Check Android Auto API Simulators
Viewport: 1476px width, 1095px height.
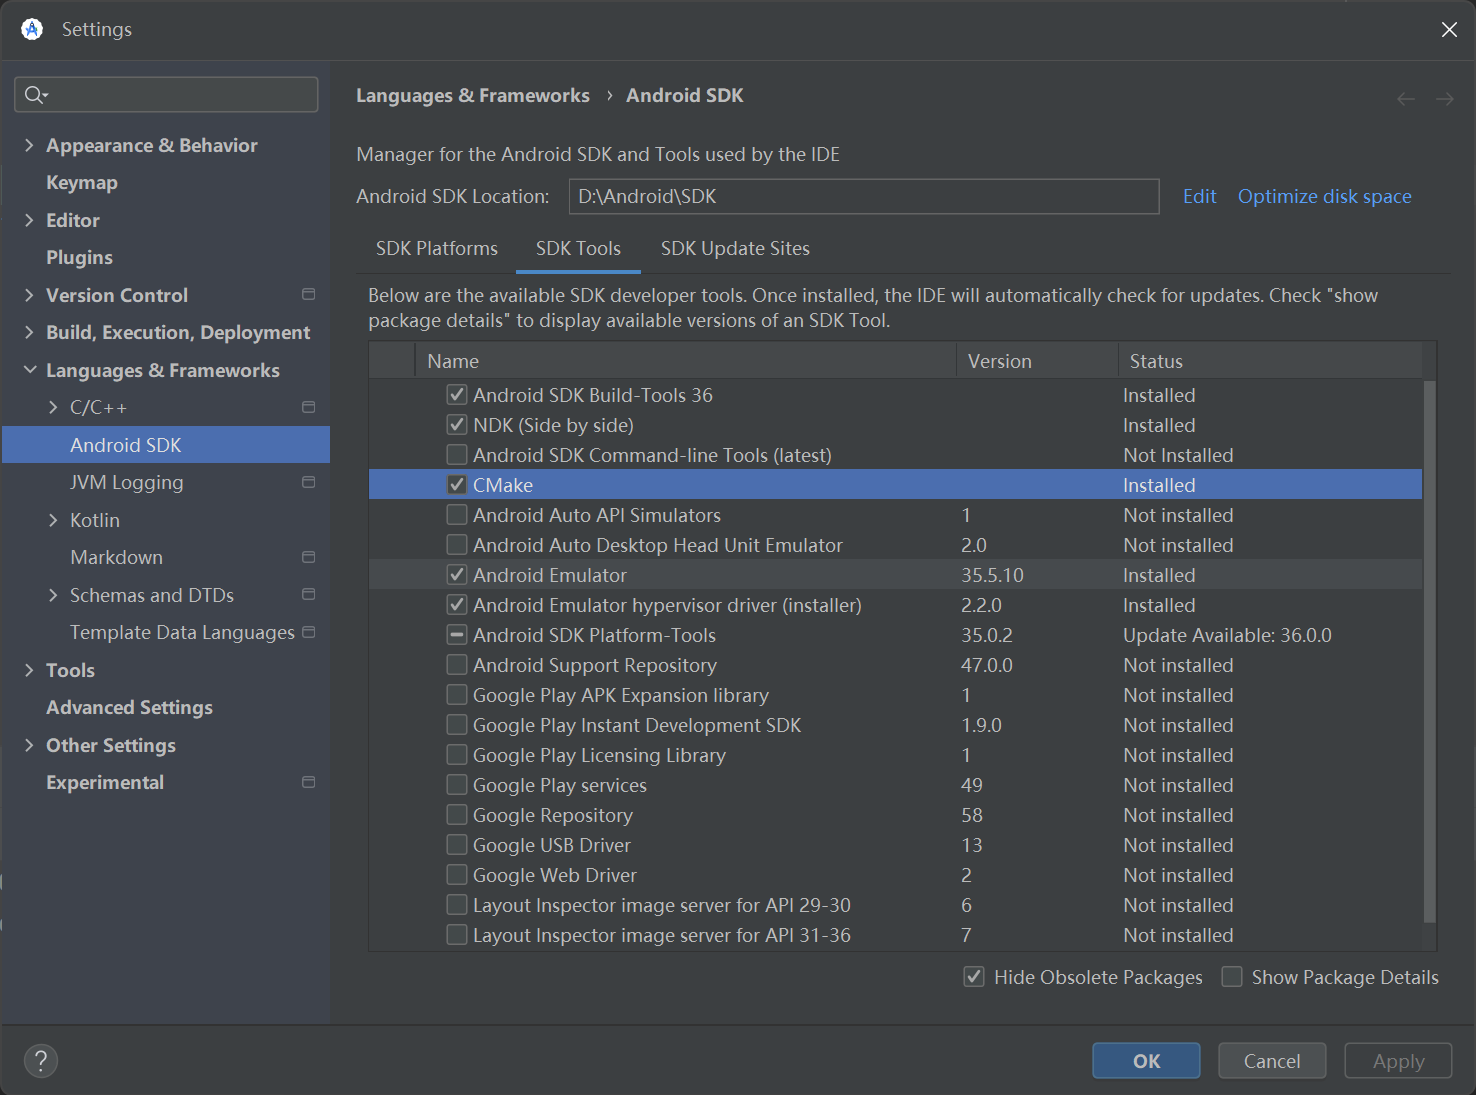(457, 515)
